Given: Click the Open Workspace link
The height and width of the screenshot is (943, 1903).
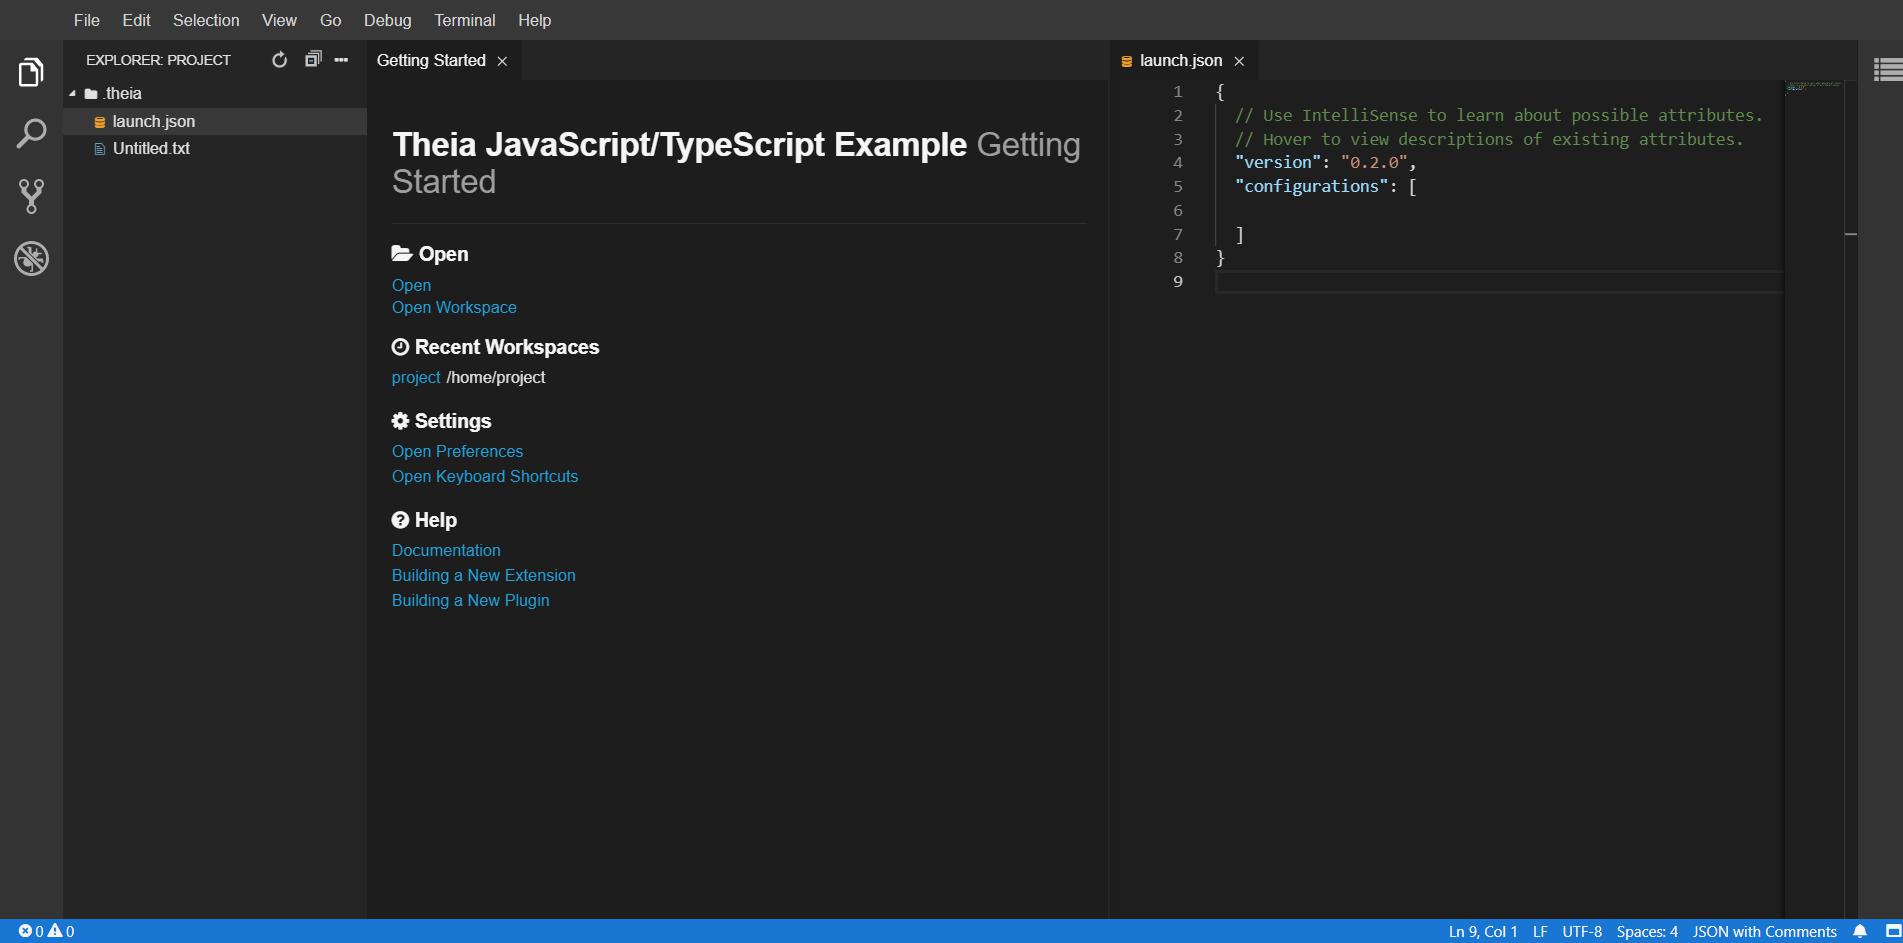Looking at the screenshot, I should [x=454, y=307].
